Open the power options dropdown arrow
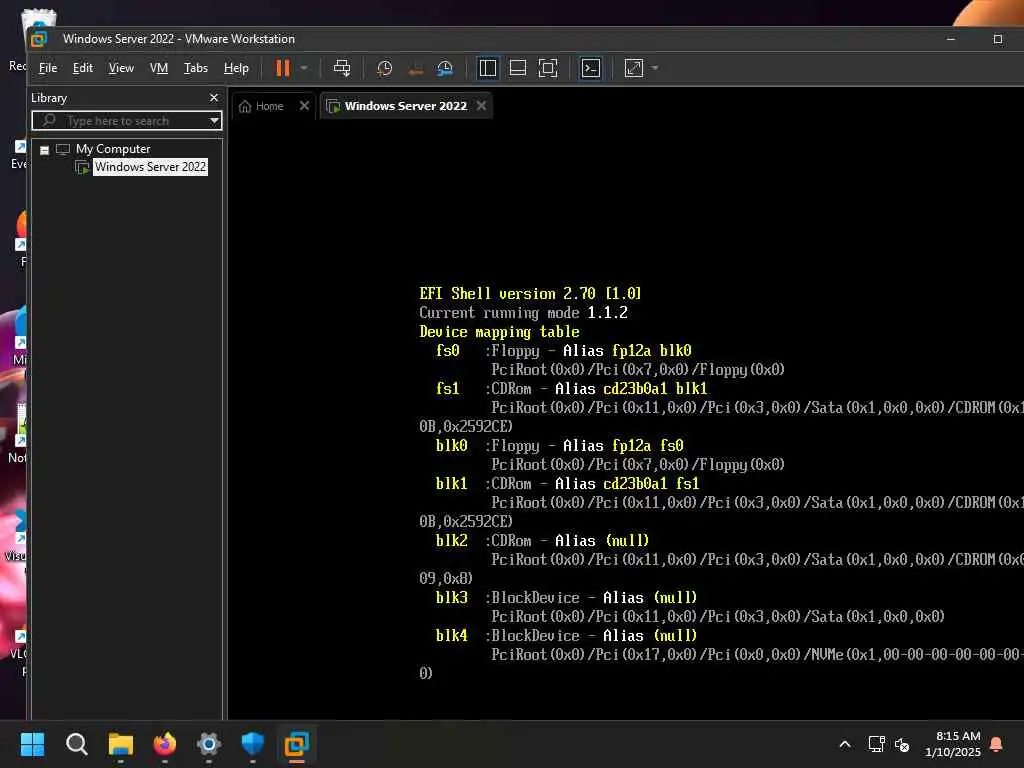This screenshot has height=768, width=1024. point(304,68)
